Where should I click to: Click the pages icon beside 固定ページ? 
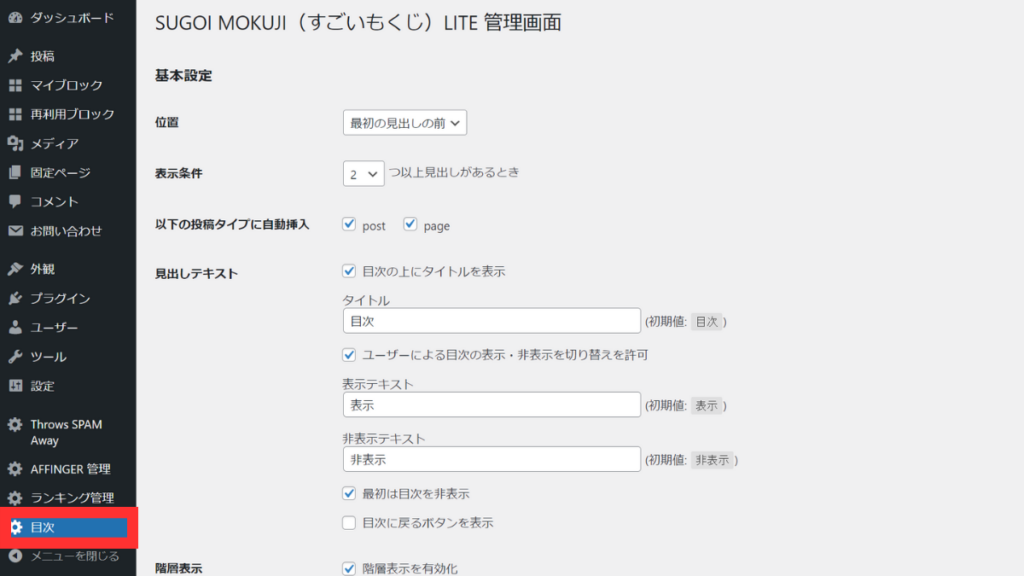15,172
